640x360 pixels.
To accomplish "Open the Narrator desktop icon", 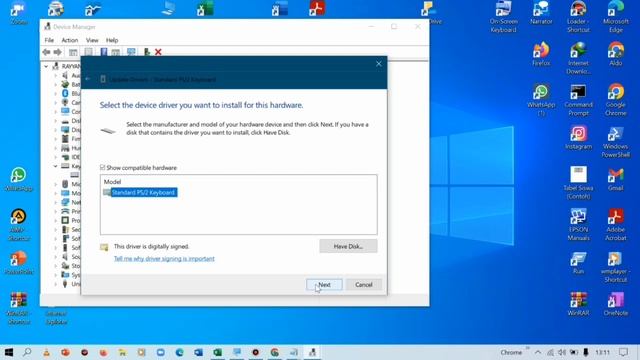I will click(541, 13).
